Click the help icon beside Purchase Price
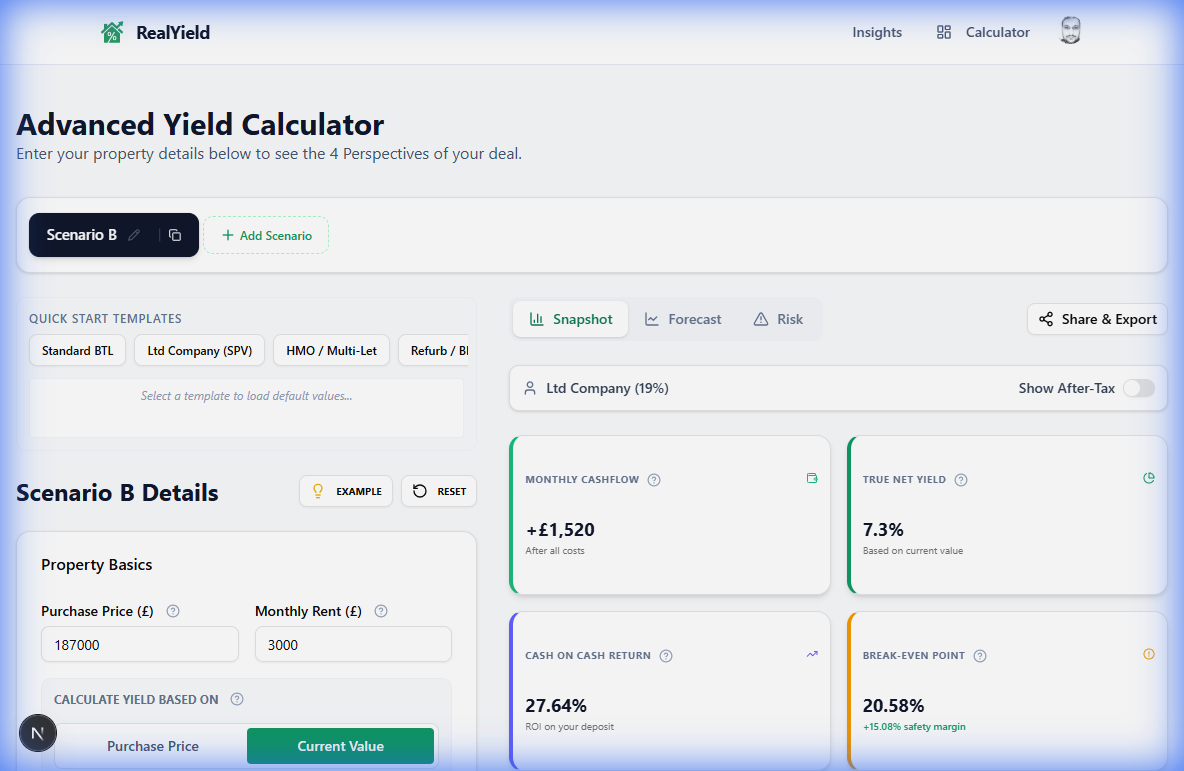 click(x=172, y=611)
